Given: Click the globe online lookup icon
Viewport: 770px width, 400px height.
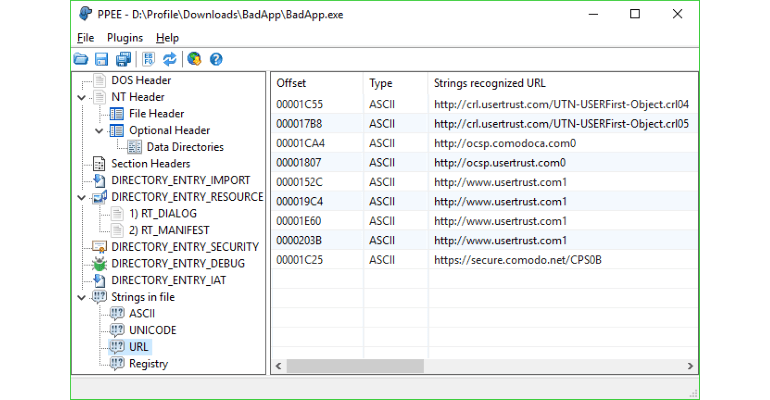Looking at the screenshot, I should tap(194, 59).
